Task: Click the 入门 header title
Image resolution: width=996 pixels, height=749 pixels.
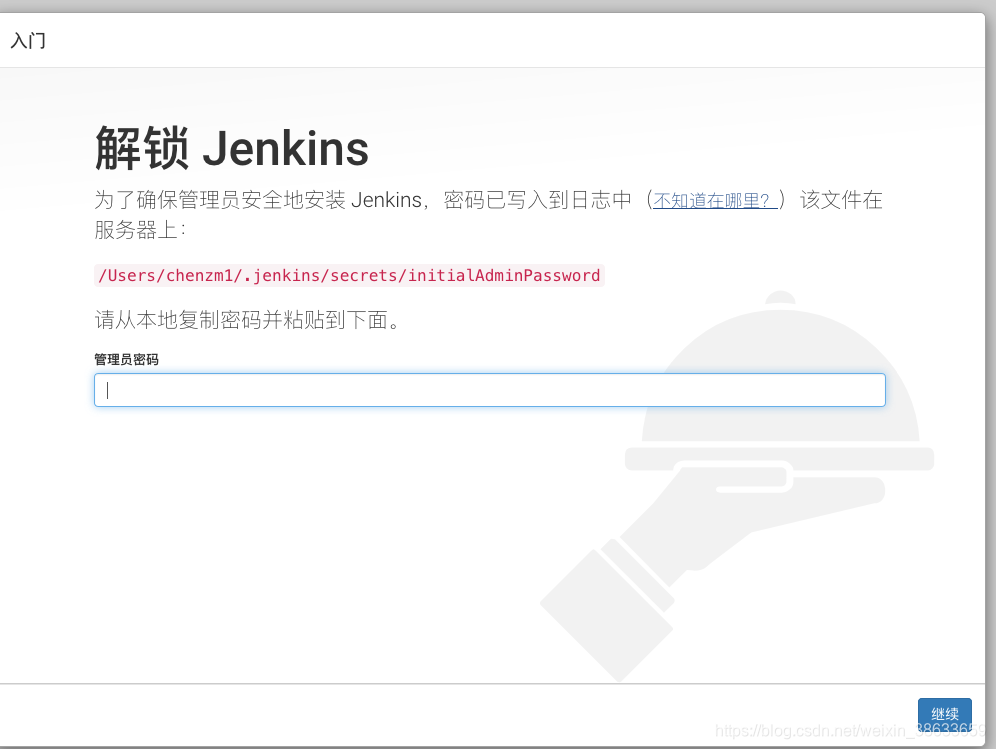Action: tap(28, 41)
